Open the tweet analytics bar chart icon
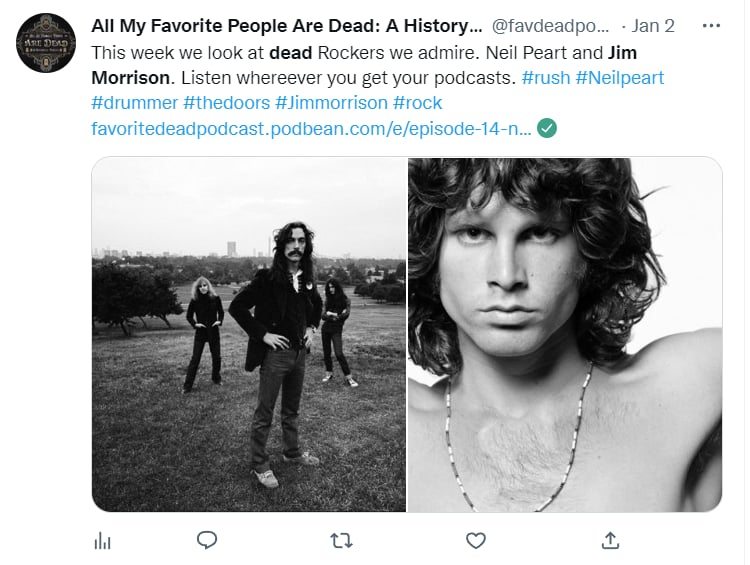 (x=102, y=541)
